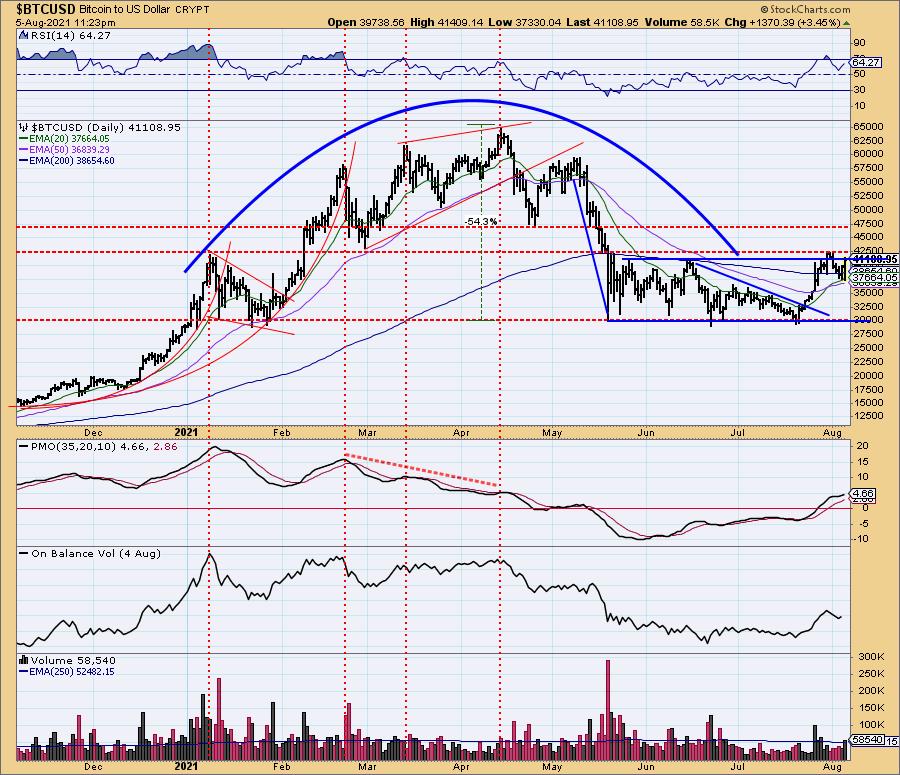Click the 5-Aug-2021 11:23pm timestamp
Viewport: 900px width, 775px height.
coord(65,23)
